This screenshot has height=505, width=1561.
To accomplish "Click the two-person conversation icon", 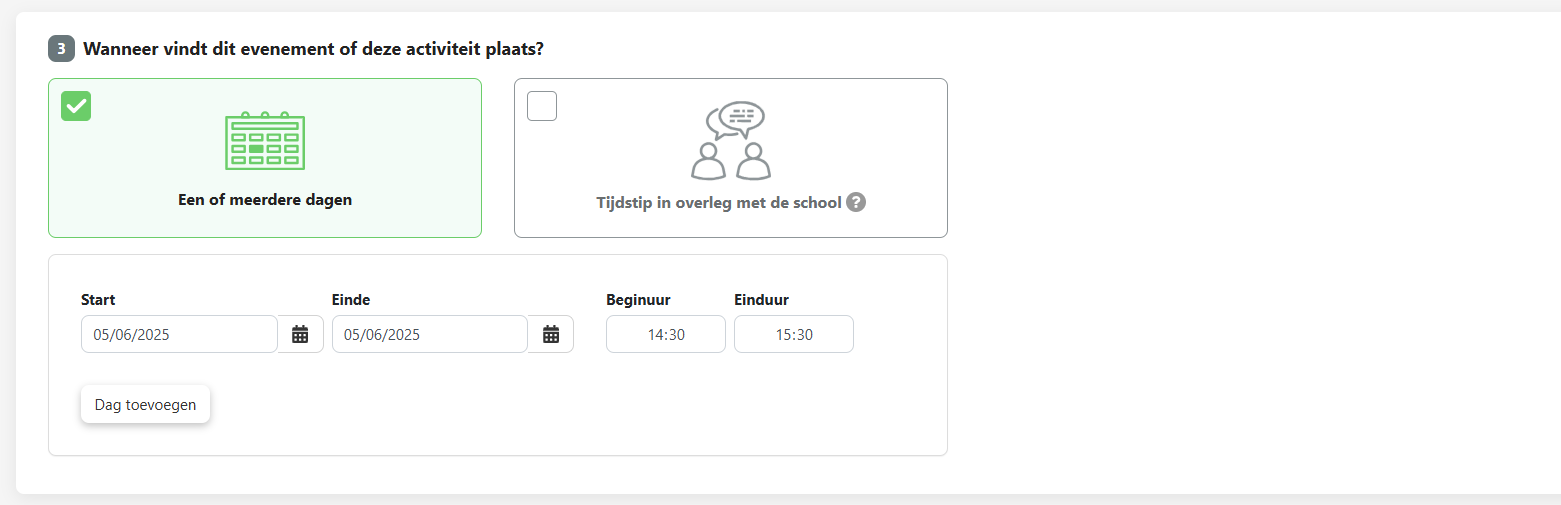I will coord(731,141).
